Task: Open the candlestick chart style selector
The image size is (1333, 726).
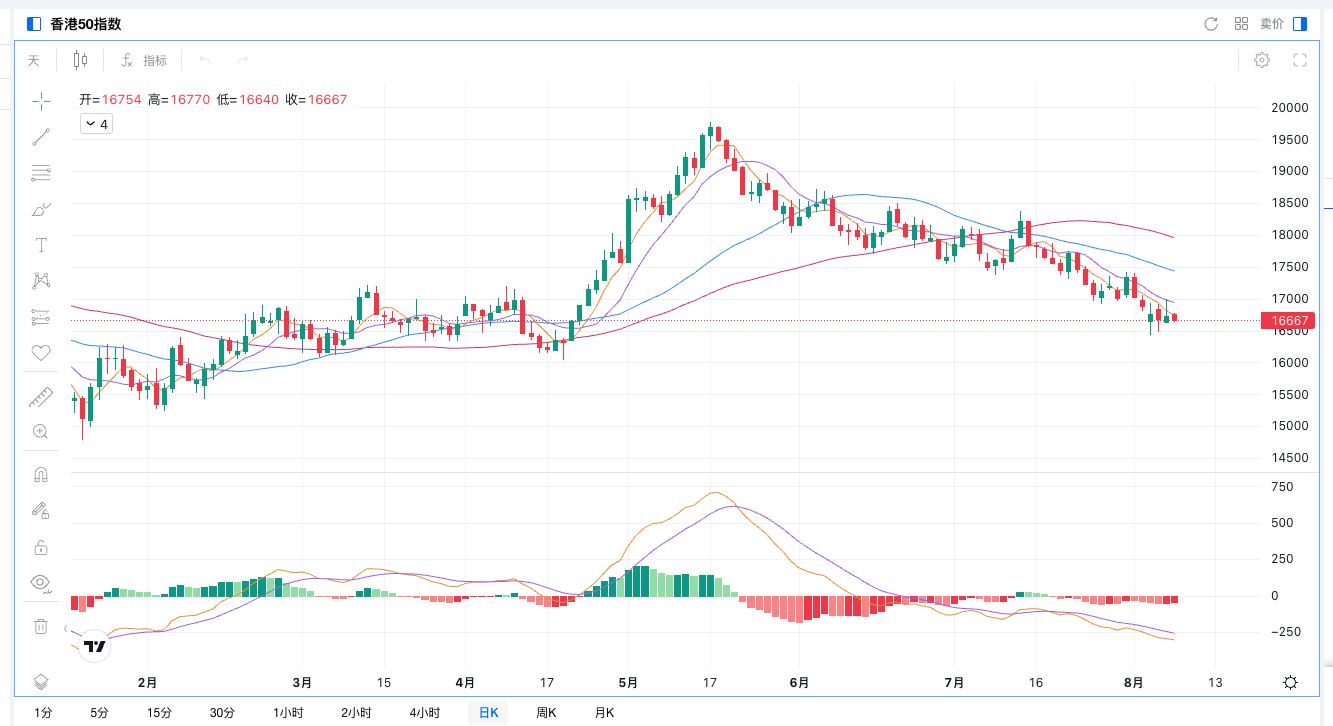Action: pos(81,61)
